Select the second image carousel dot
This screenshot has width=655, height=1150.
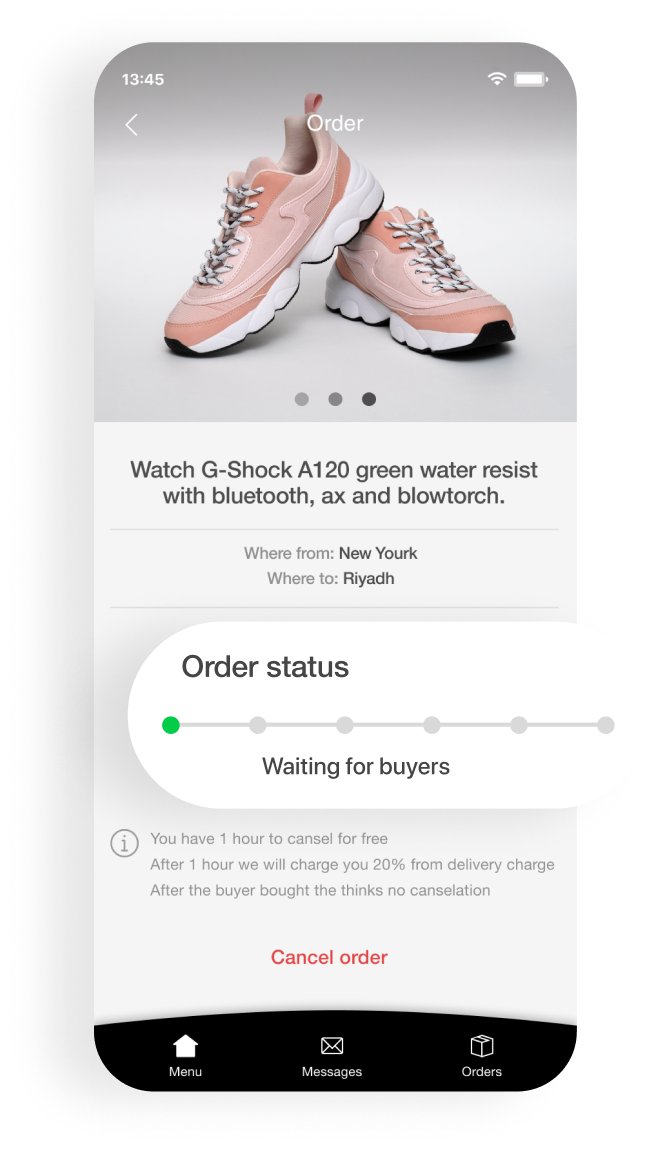click(335, 399)
